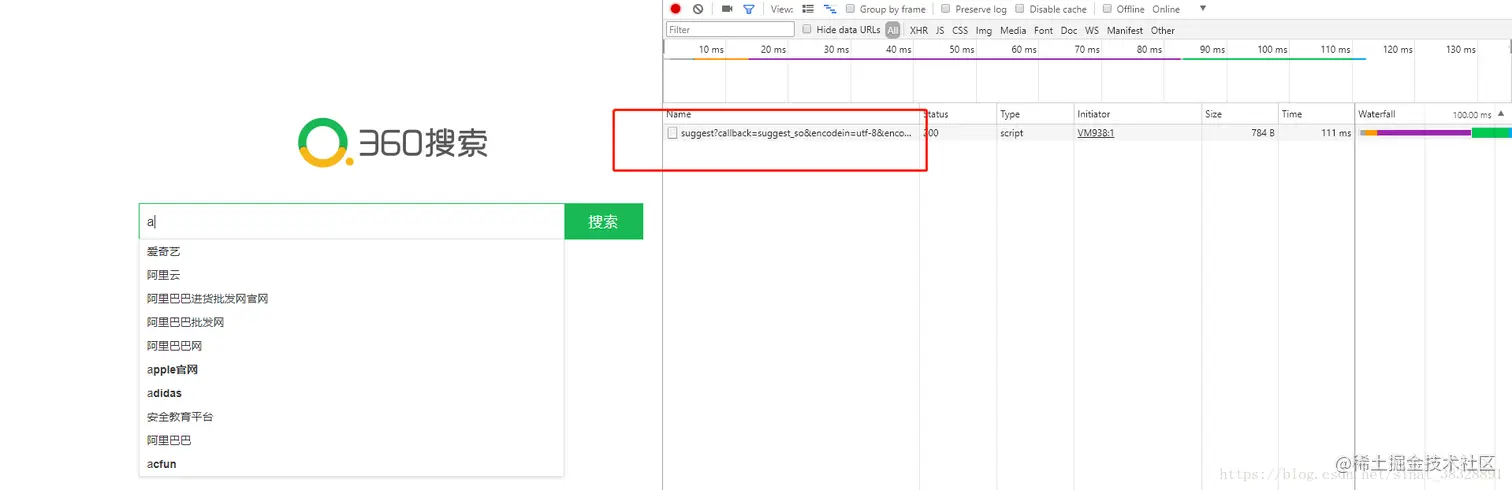This screenshot has height=490, width=1512.
Task: Check the Offline checkbox
Action: [1108, 9]
